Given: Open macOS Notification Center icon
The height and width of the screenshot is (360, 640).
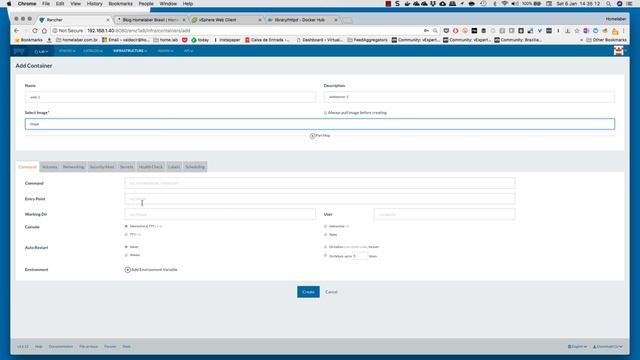Looking at the screenshot, I should tap(629, 4).
